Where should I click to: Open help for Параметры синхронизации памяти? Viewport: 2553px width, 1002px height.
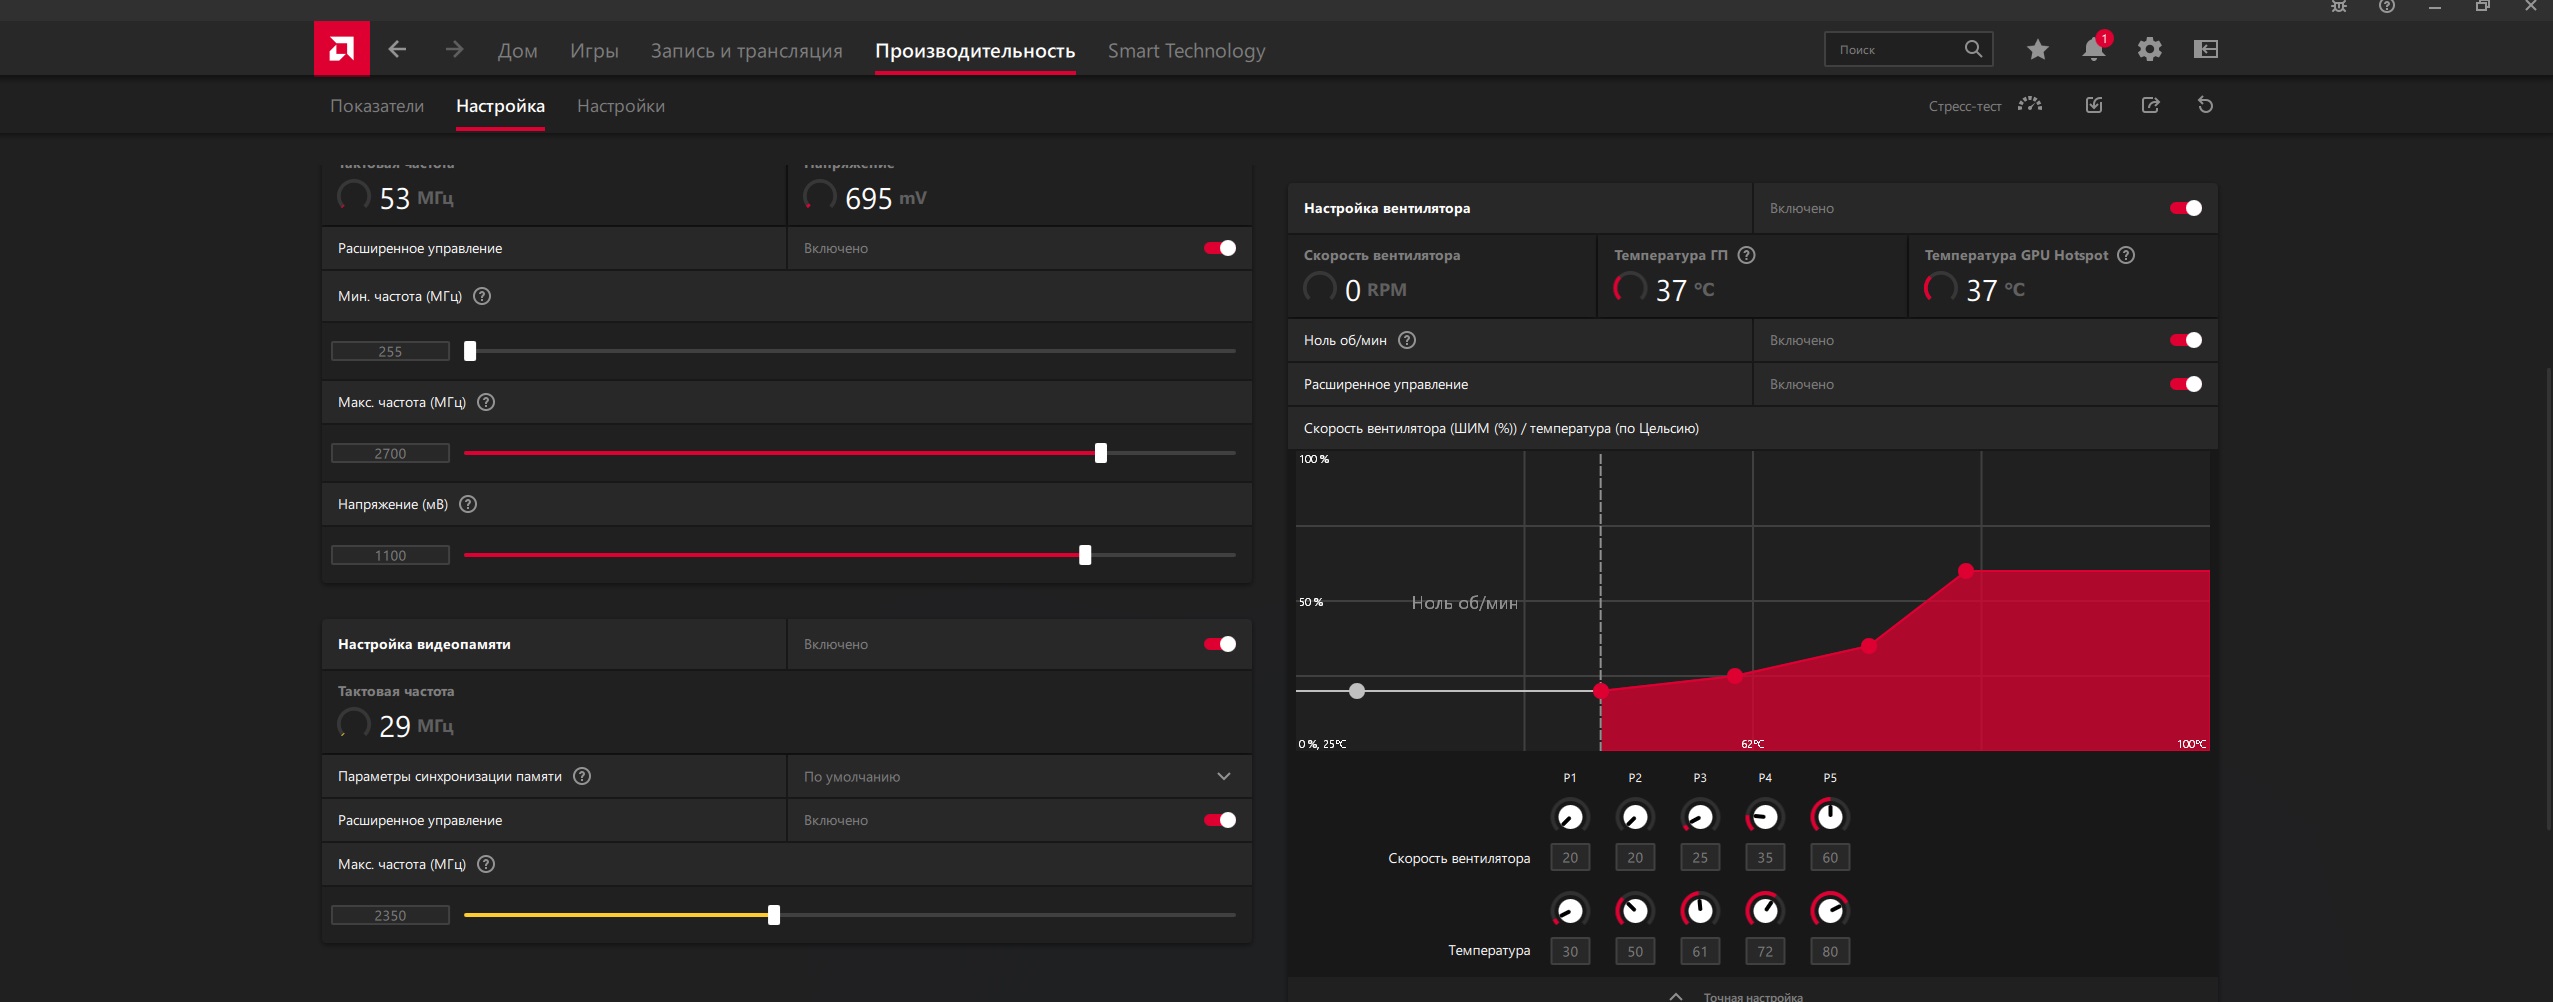(x=582, y=776)
